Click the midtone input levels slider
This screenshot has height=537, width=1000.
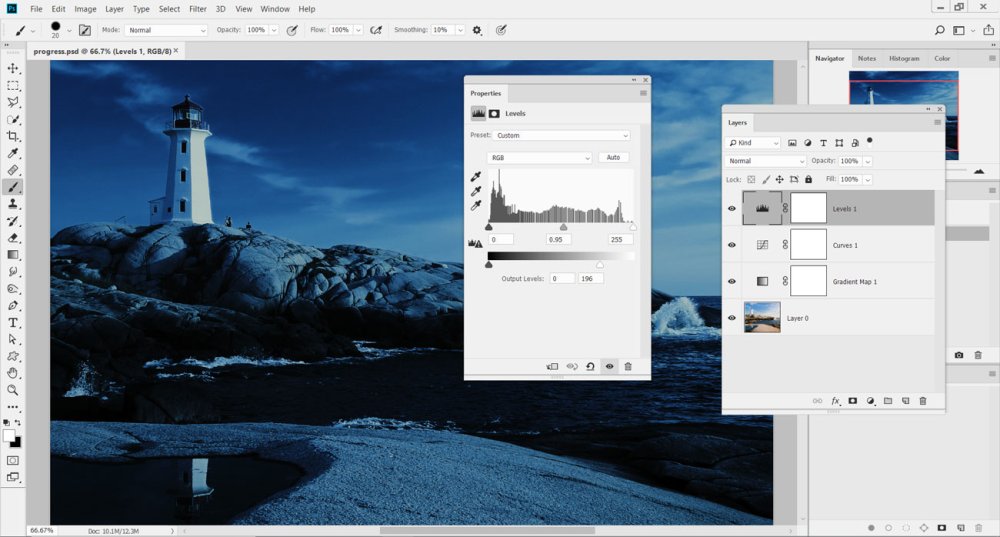(563, 227)
